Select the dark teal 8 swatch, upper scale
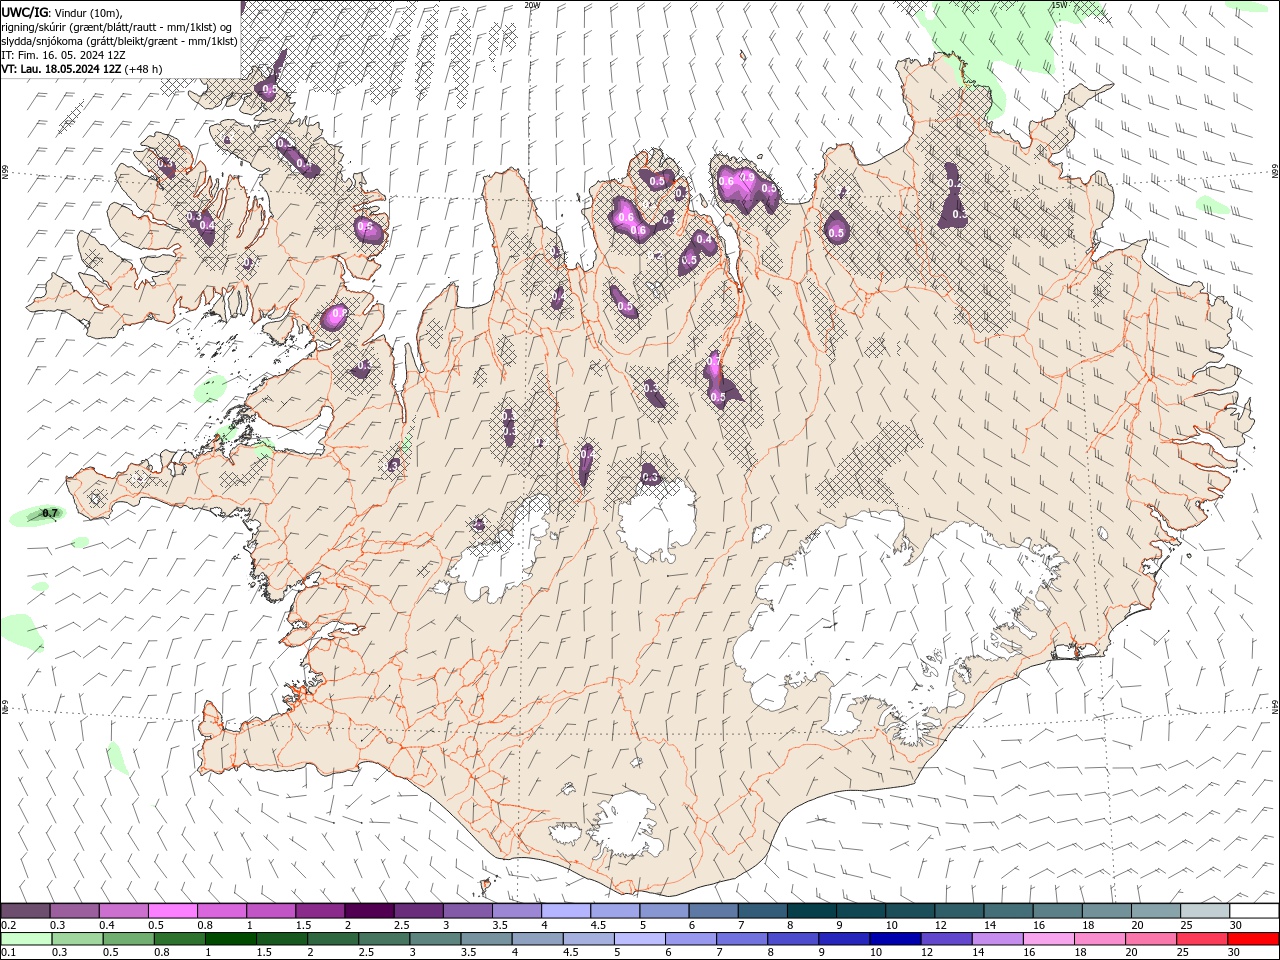The image size is (1280, 960). click(x=811, y=911)
